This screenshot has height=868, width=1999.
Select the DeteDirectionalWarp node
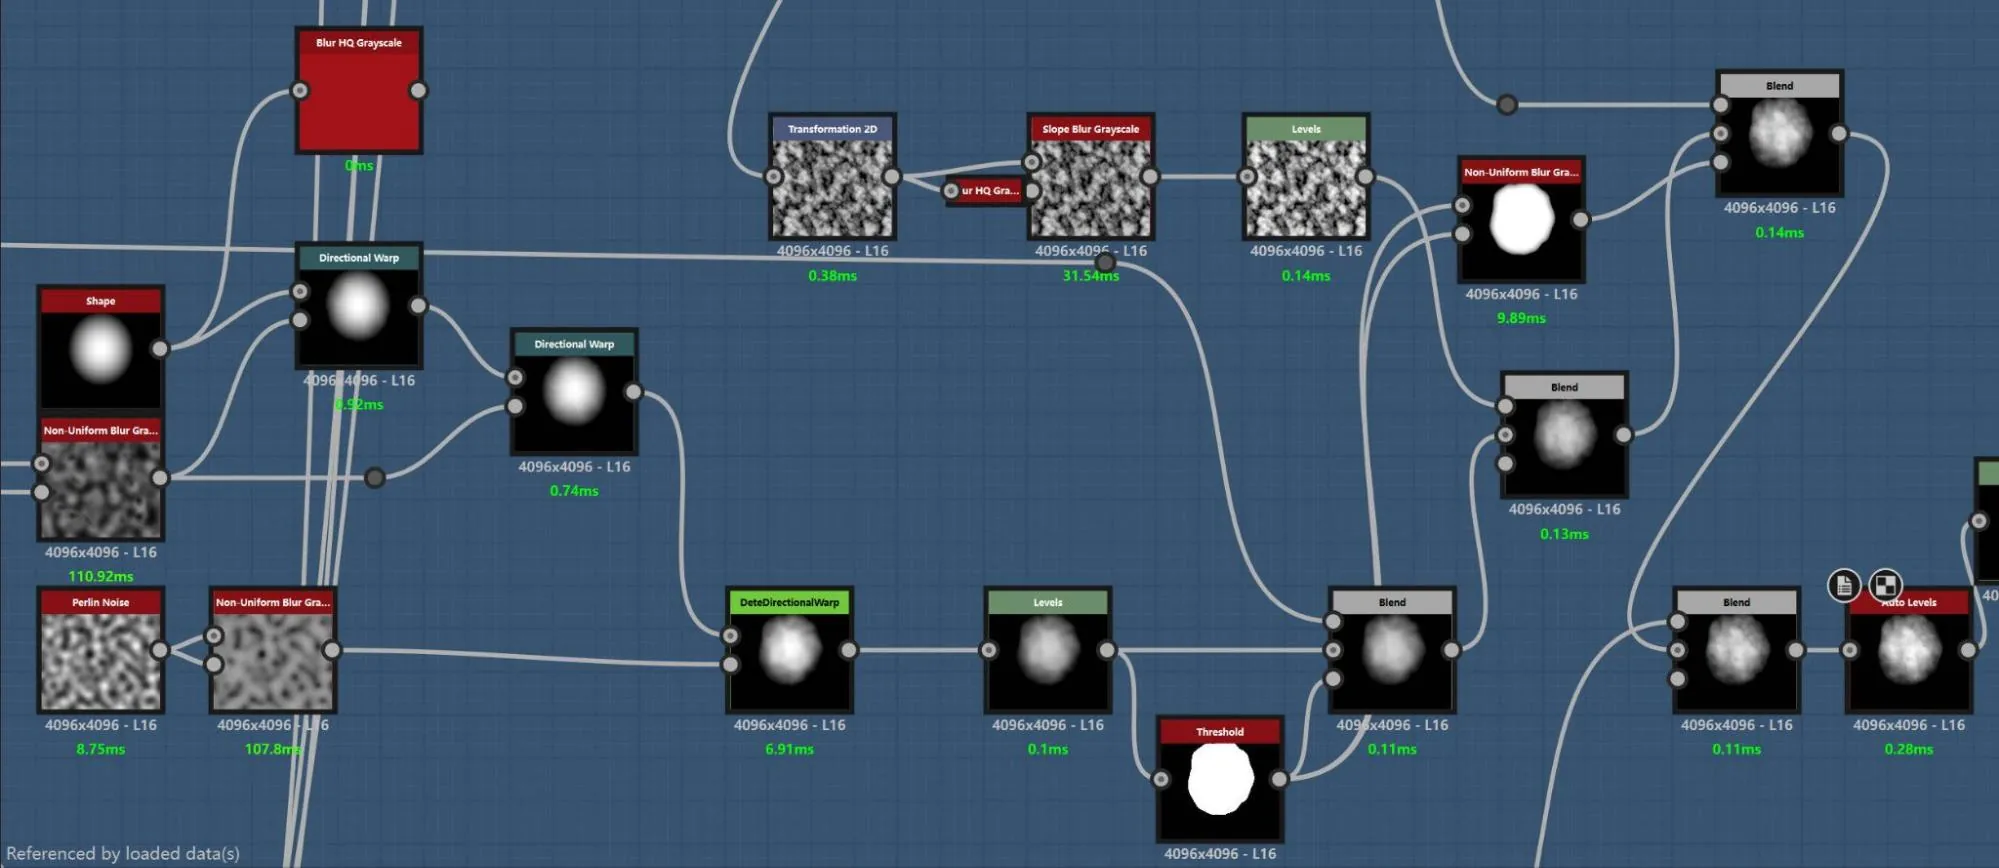[790, 650]
